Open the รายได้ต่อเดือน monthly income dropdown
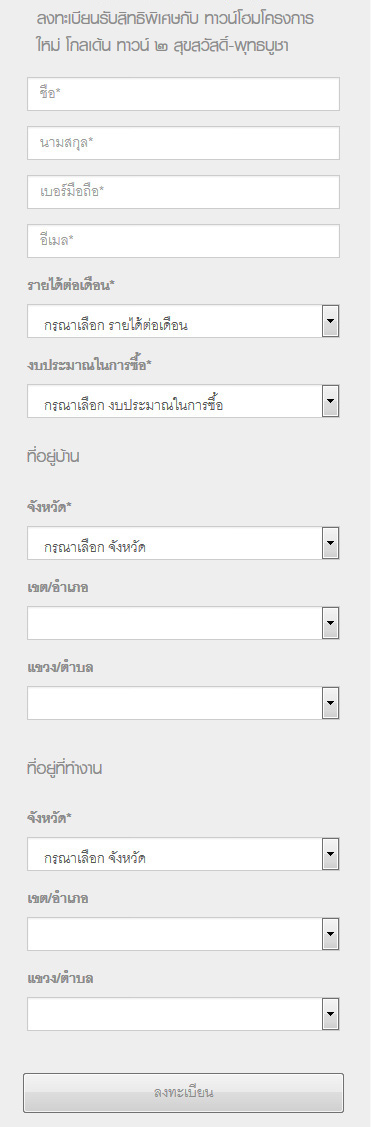 [183, 321]
